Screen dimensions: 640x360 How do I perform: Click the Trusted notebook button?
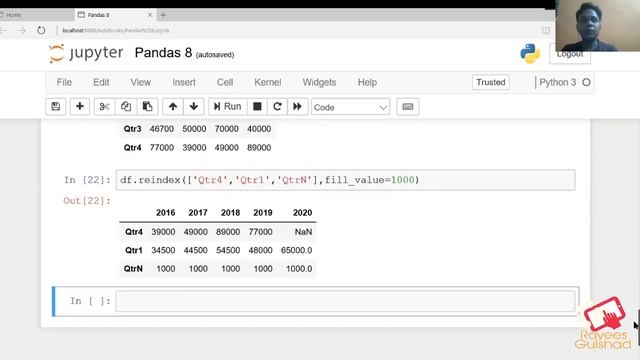click(491, 82)
